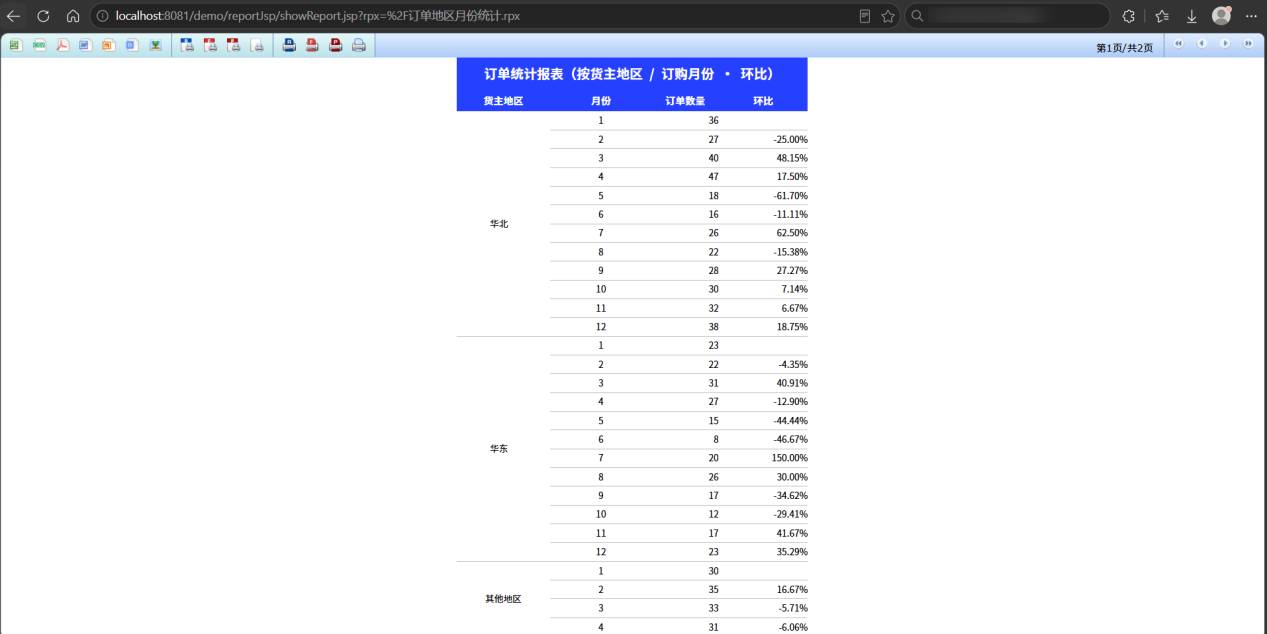
Task: Click the browser address bar URL
Action: pos(317,16)
